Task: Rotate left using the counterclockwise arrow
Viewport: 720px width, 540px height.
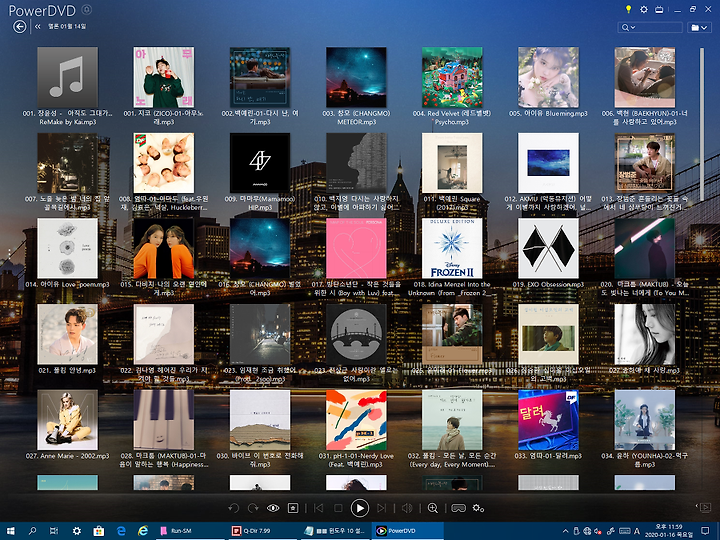Action: (x=234, y=508)
